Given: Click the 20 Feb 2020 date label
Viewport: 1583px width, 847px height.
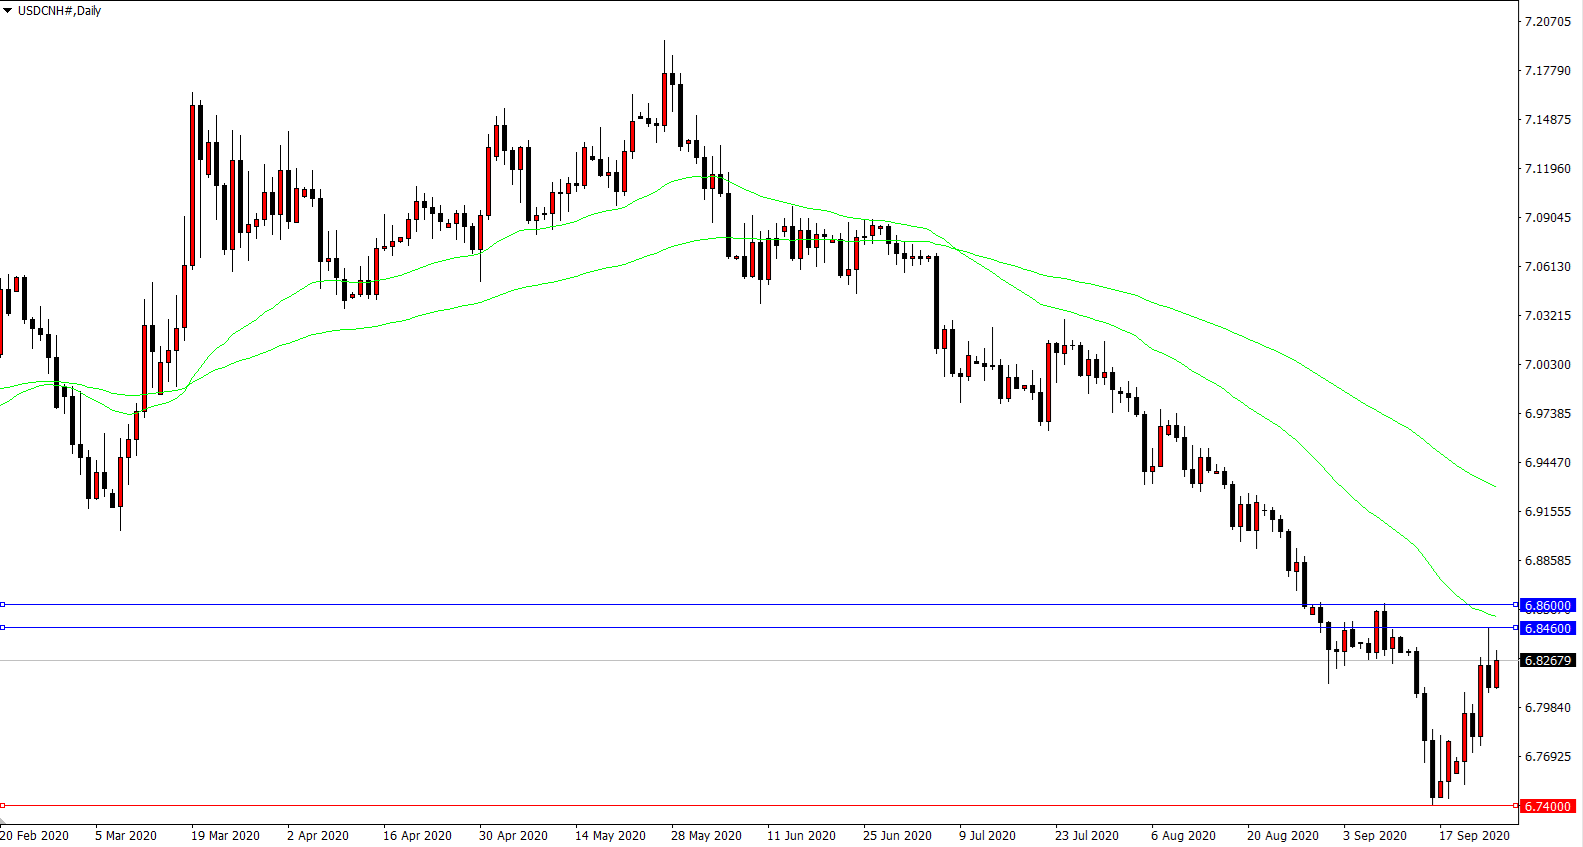Looking at the screenshot, I should coord(35,836).
